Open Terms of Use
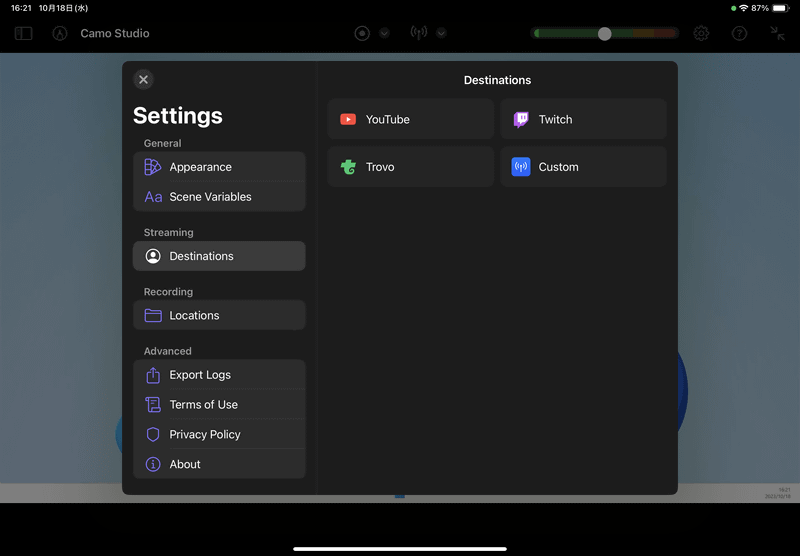The width and height of the screenshot is (800, 556). tap(219, 405)
